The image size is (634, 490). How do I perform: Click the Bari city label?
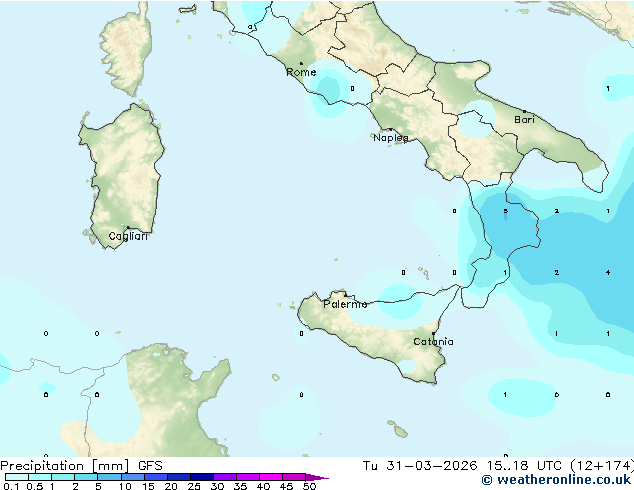point(524,119)
